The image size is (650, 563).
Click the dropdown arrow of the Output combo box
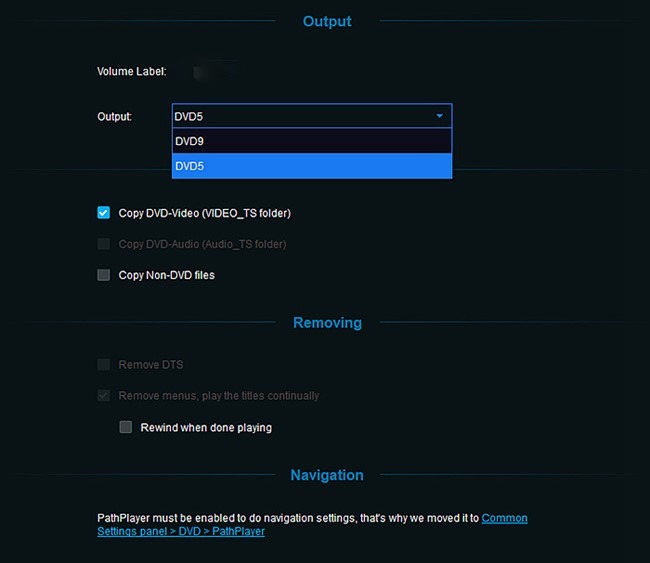click(x=439, y=116)
